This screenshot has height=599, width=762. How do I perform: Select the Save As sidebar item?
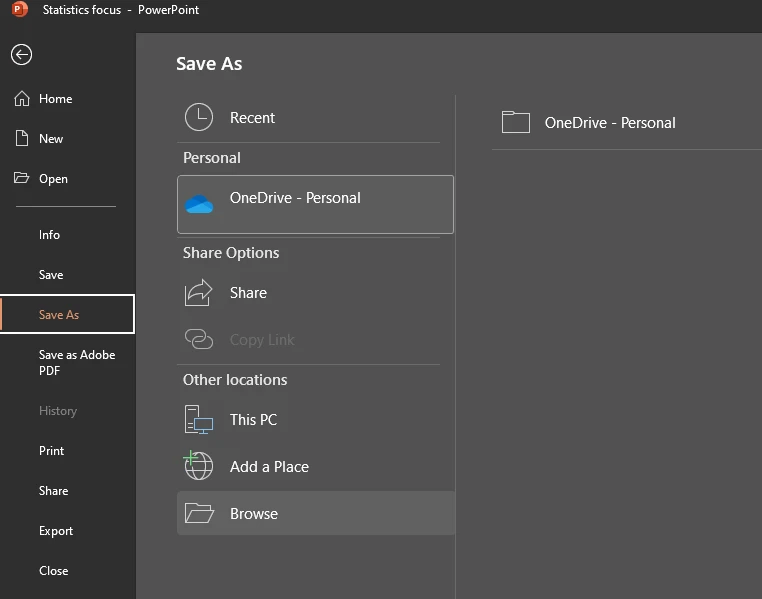(68, 314)
